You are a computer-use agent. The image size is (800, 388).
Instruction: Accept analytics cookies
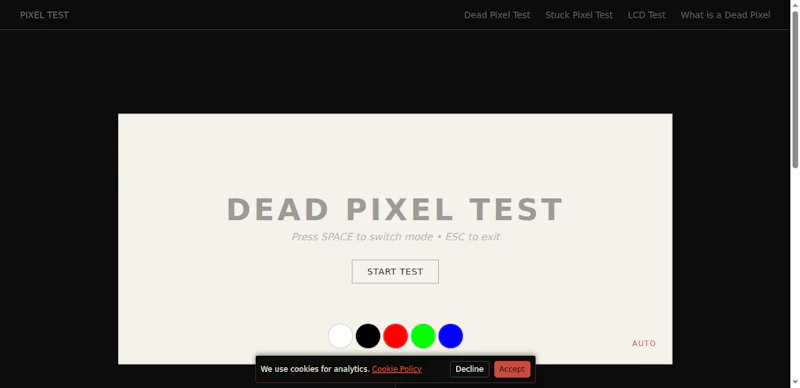(512, 369)
